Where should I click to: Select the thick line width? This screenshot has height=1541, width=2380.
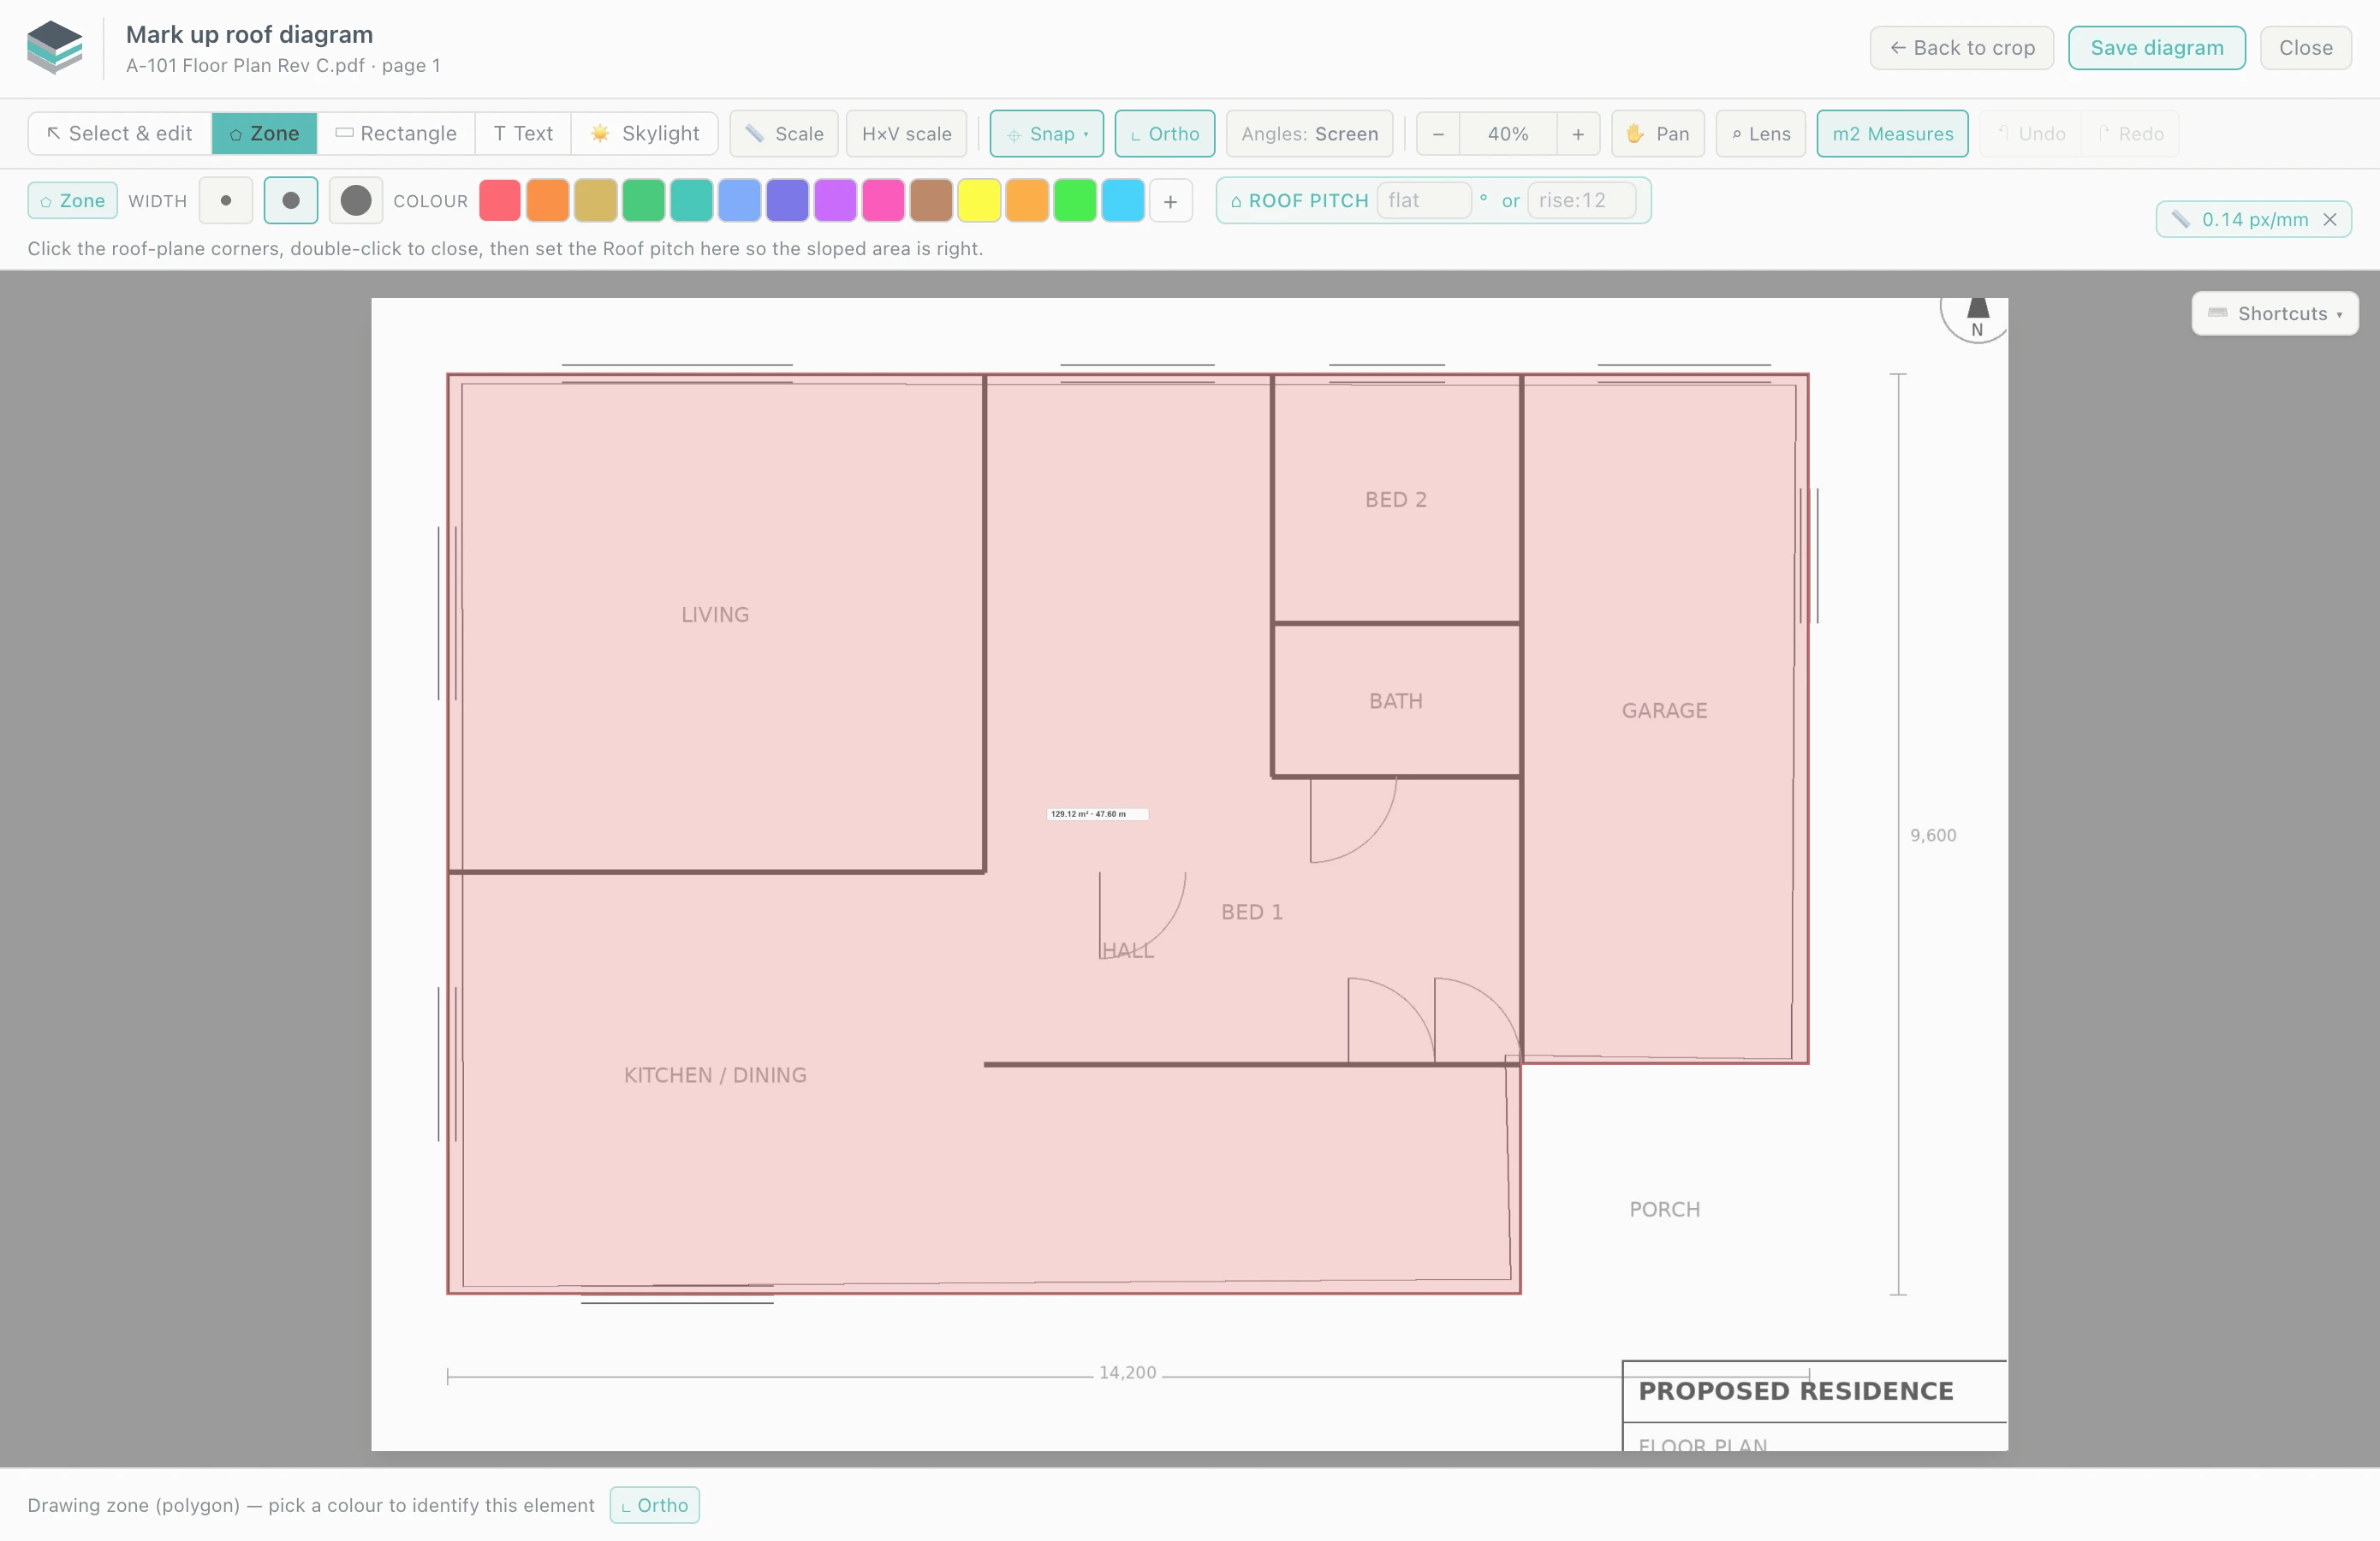click(356, 200)
